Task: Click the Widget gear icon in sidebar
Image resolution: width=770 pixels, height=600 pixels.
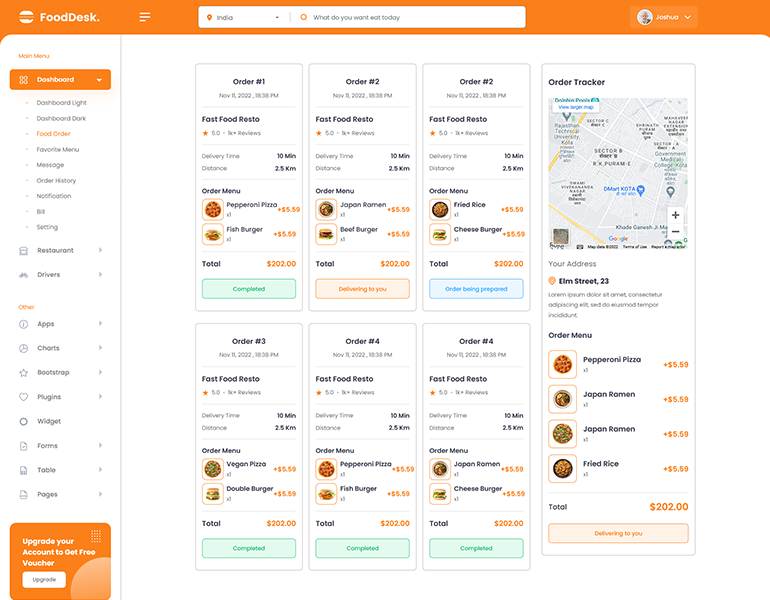Action: pos(23,421)
